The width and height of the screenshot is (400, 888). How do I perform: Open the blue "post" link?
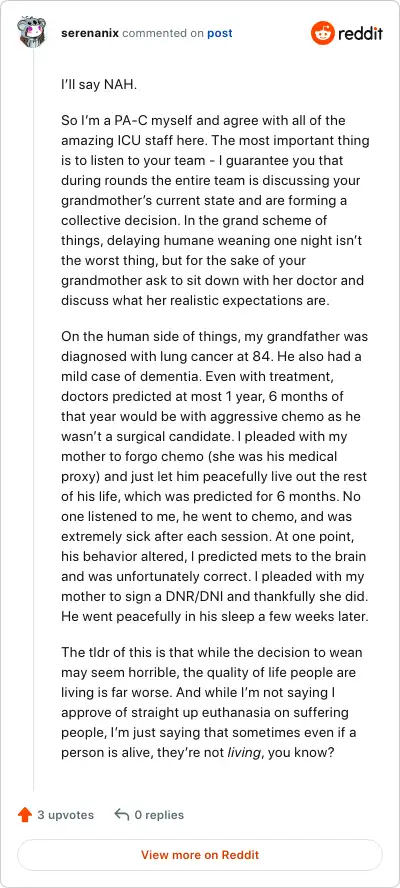(219, 33)
